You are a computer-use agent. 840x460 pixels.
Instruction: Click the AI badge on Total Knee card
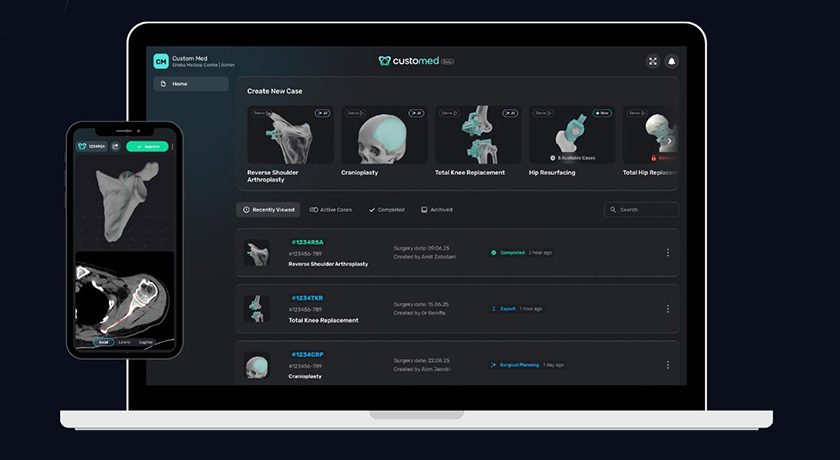(x=510, y=113)
